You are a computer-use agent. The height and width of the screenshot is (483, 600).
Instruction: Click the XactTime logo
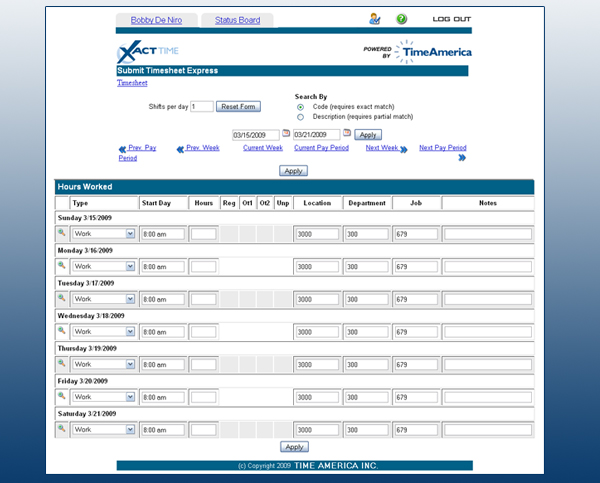148,52
